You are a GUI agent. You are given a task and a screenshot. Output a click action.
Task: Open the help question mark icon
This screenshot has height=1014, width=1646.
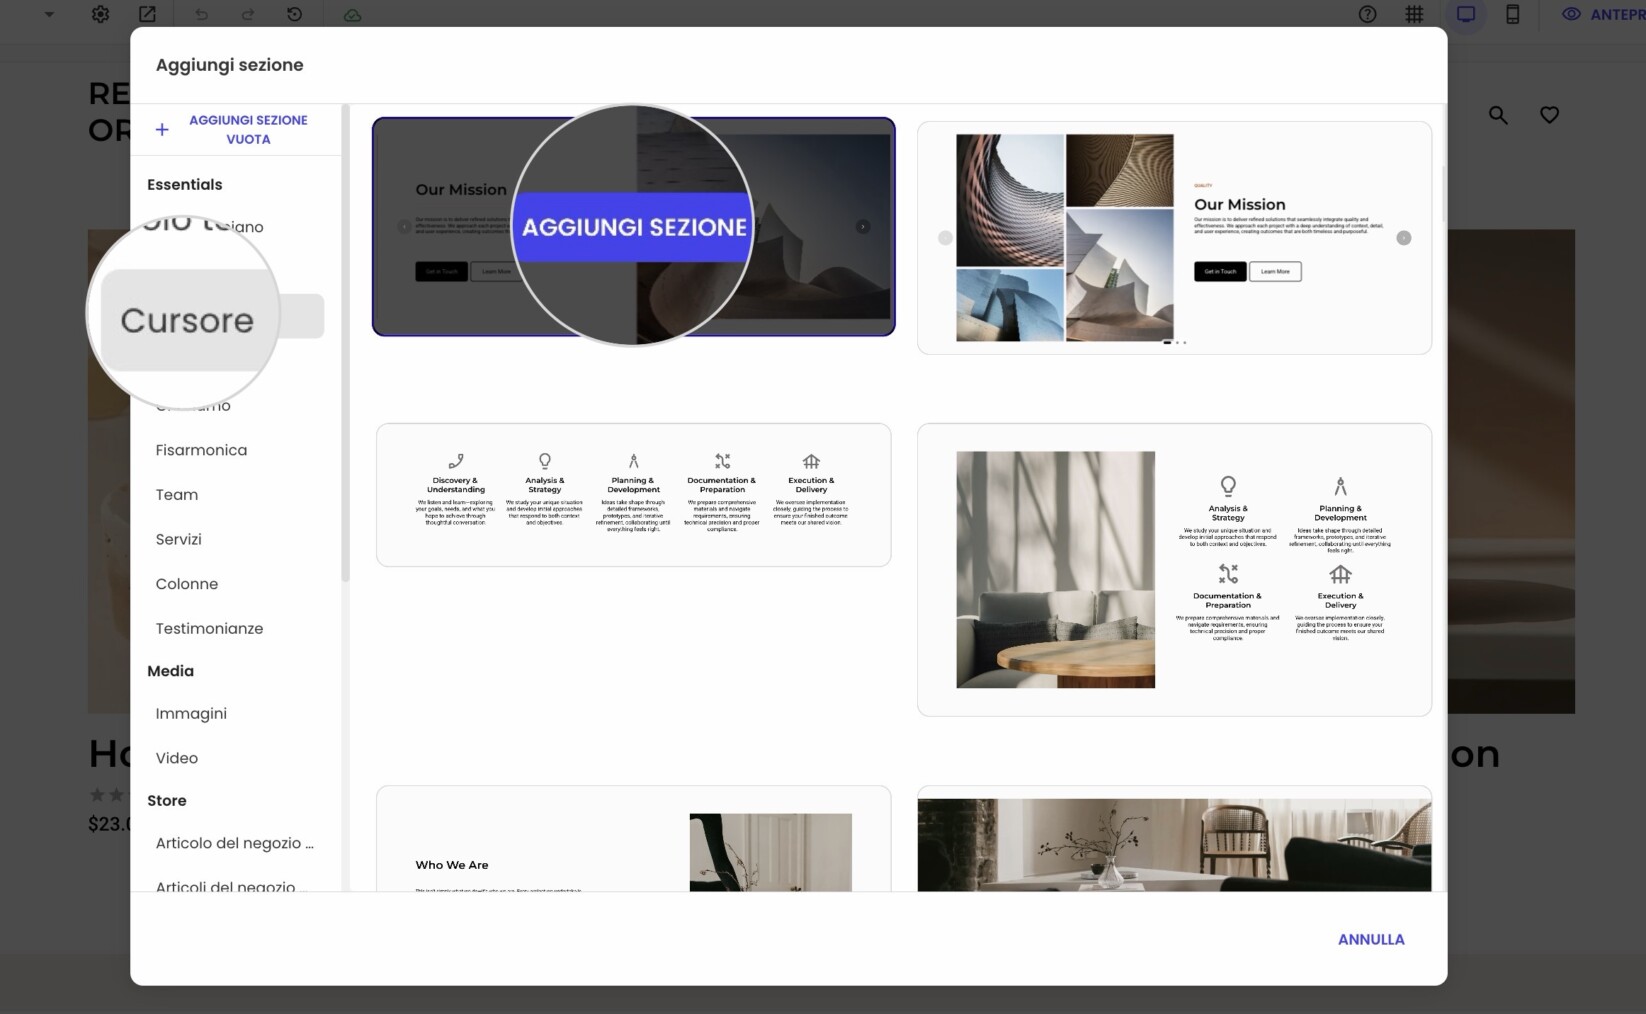click(1367, 14)
